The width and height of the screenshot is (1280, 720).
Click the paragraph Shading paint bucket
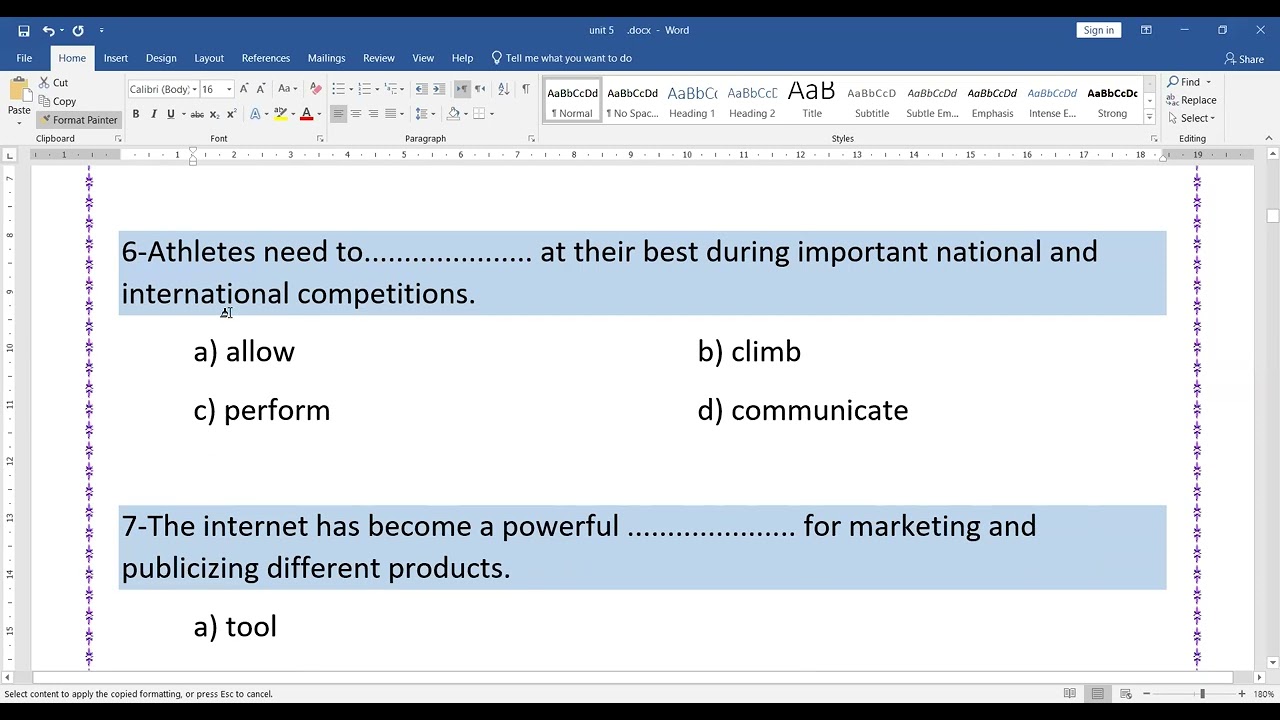(453, 114)
